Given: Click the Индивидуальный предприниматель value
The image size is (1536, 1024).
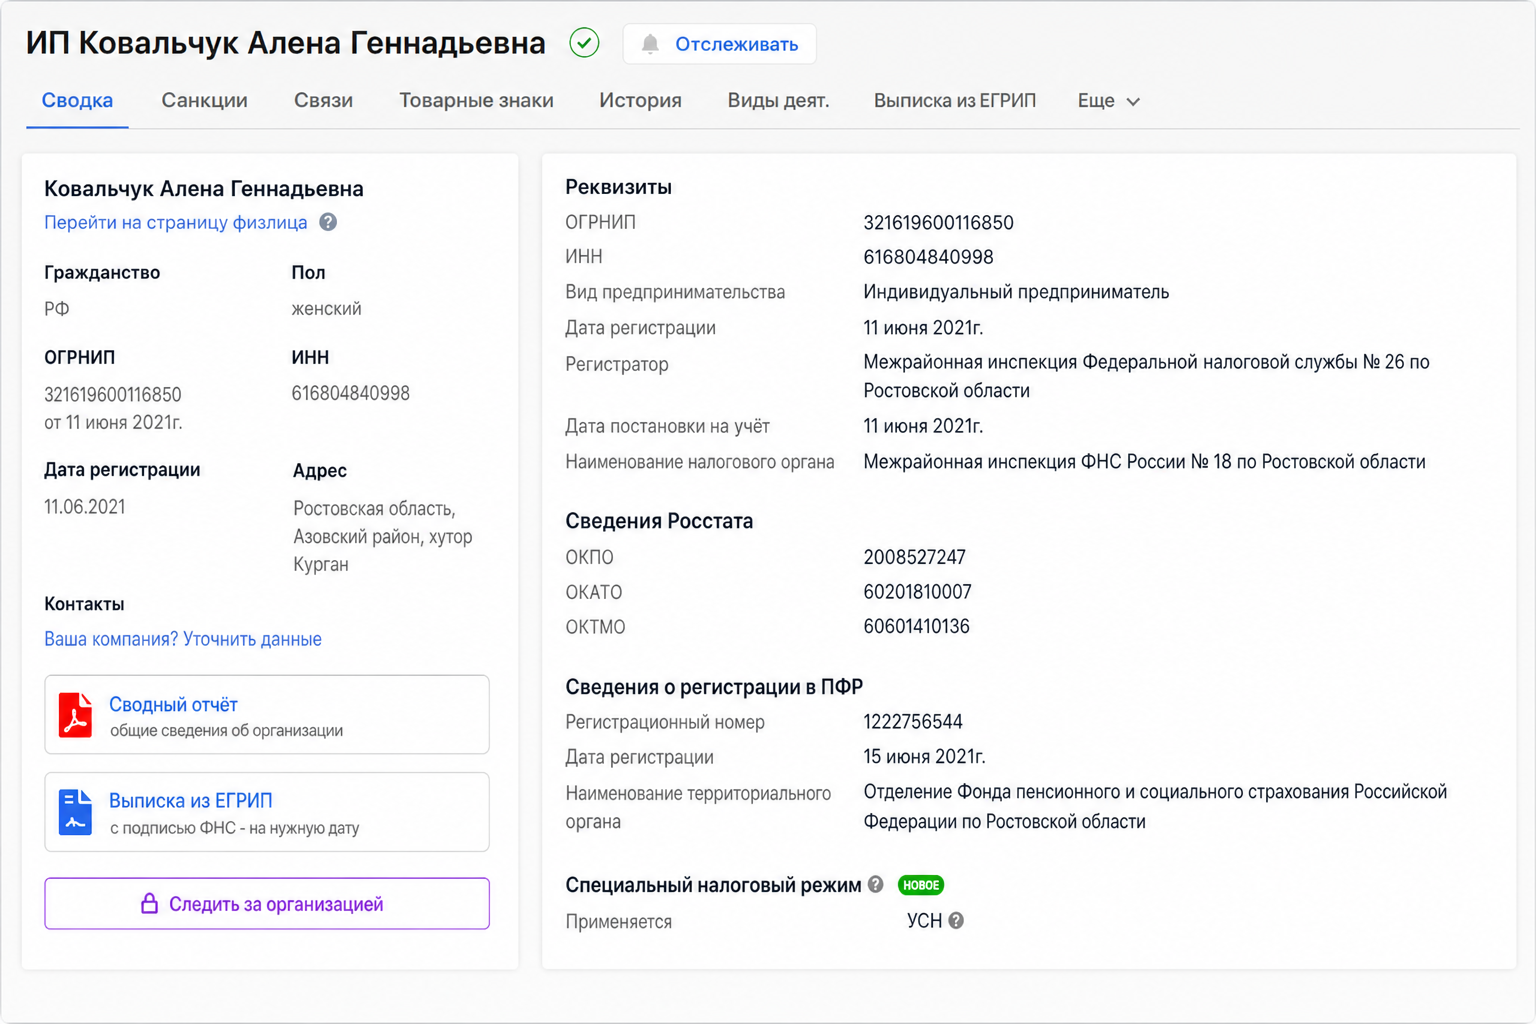Looking at the screenshot, I should 1016,292.
